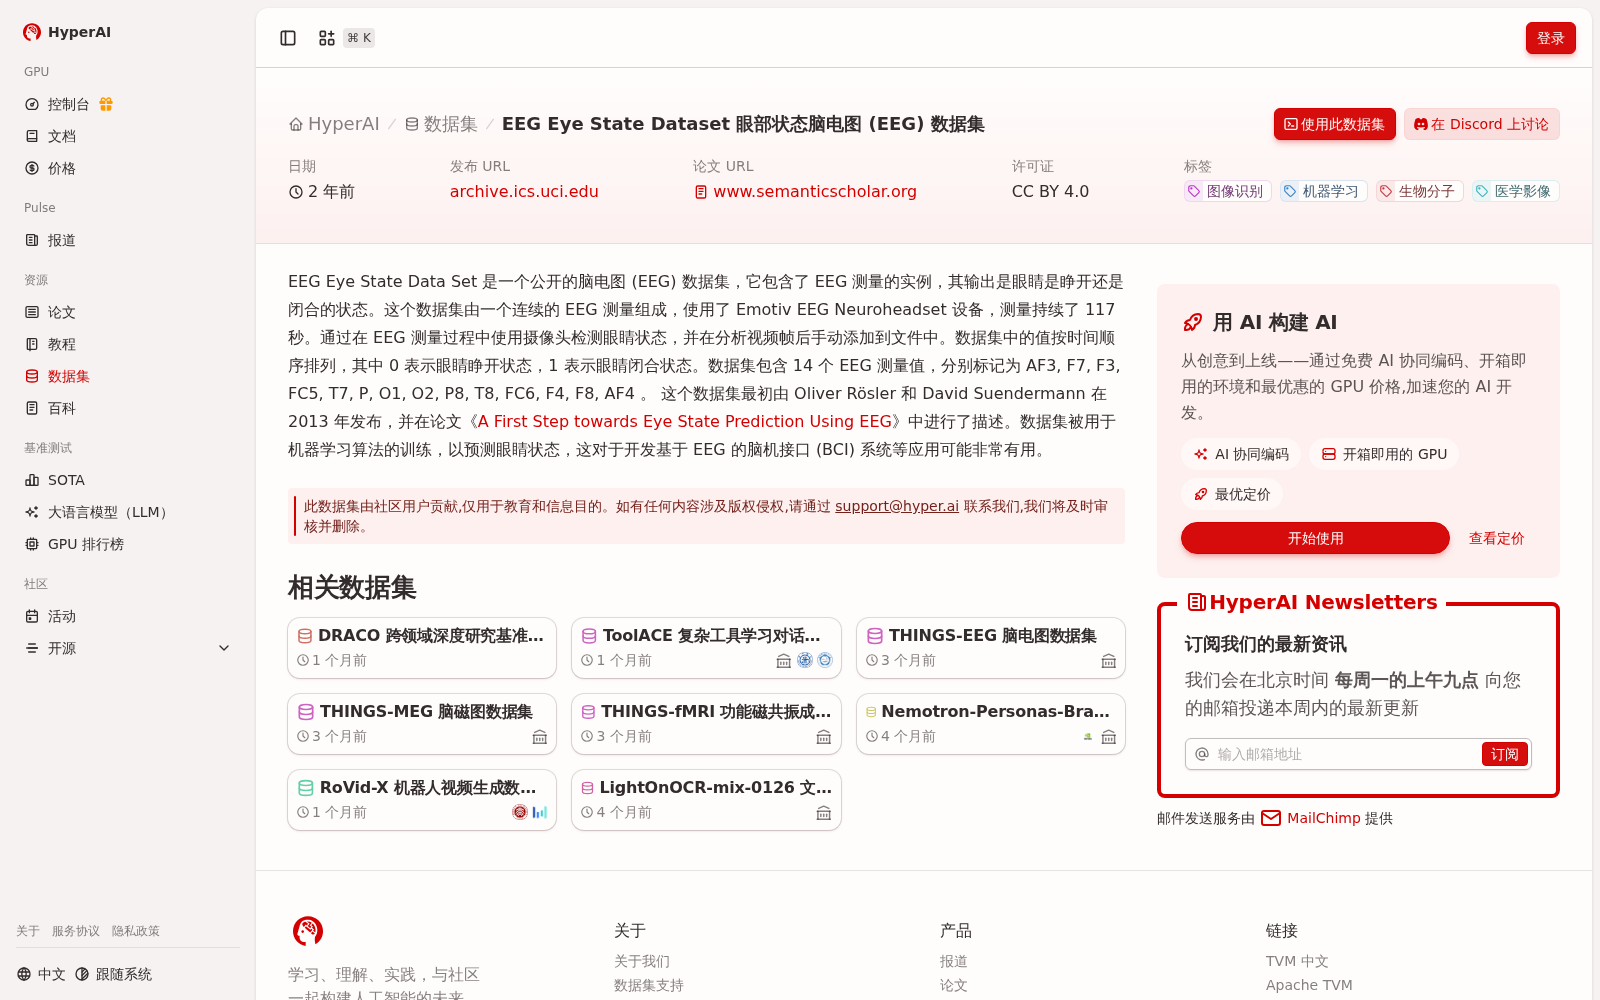The image size is (1600, 1000).
Task: Click institution icon on ToolACE card
Action: click(784, 661)
